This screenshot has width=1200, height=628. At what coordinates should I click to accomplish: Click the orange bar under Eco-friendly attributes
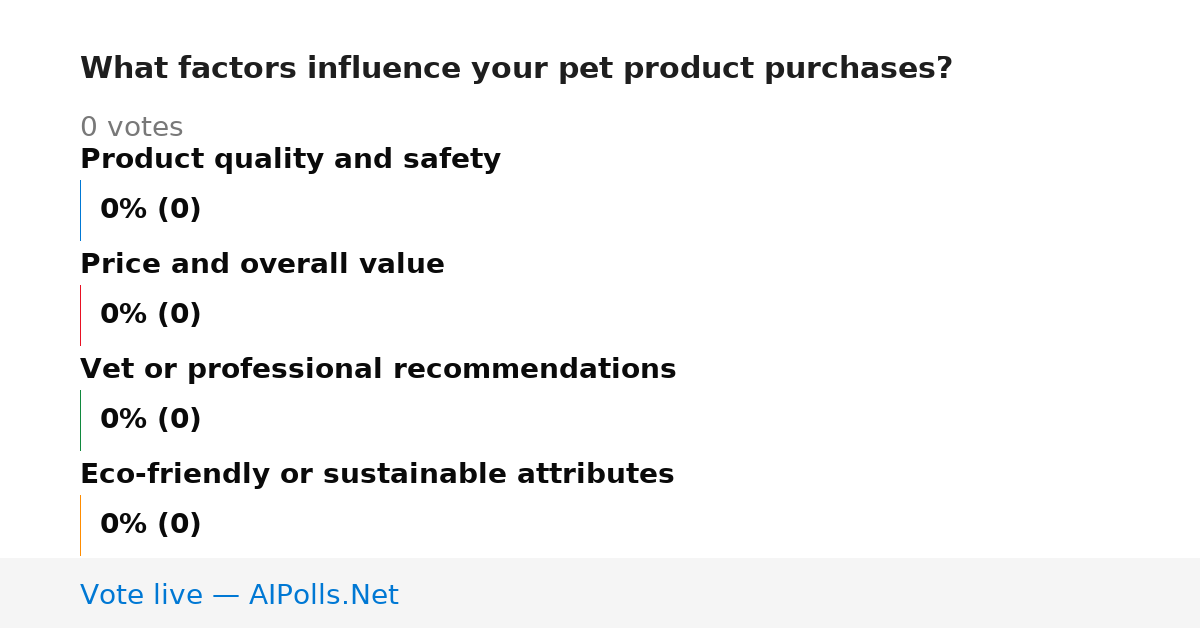coord(80,525)
